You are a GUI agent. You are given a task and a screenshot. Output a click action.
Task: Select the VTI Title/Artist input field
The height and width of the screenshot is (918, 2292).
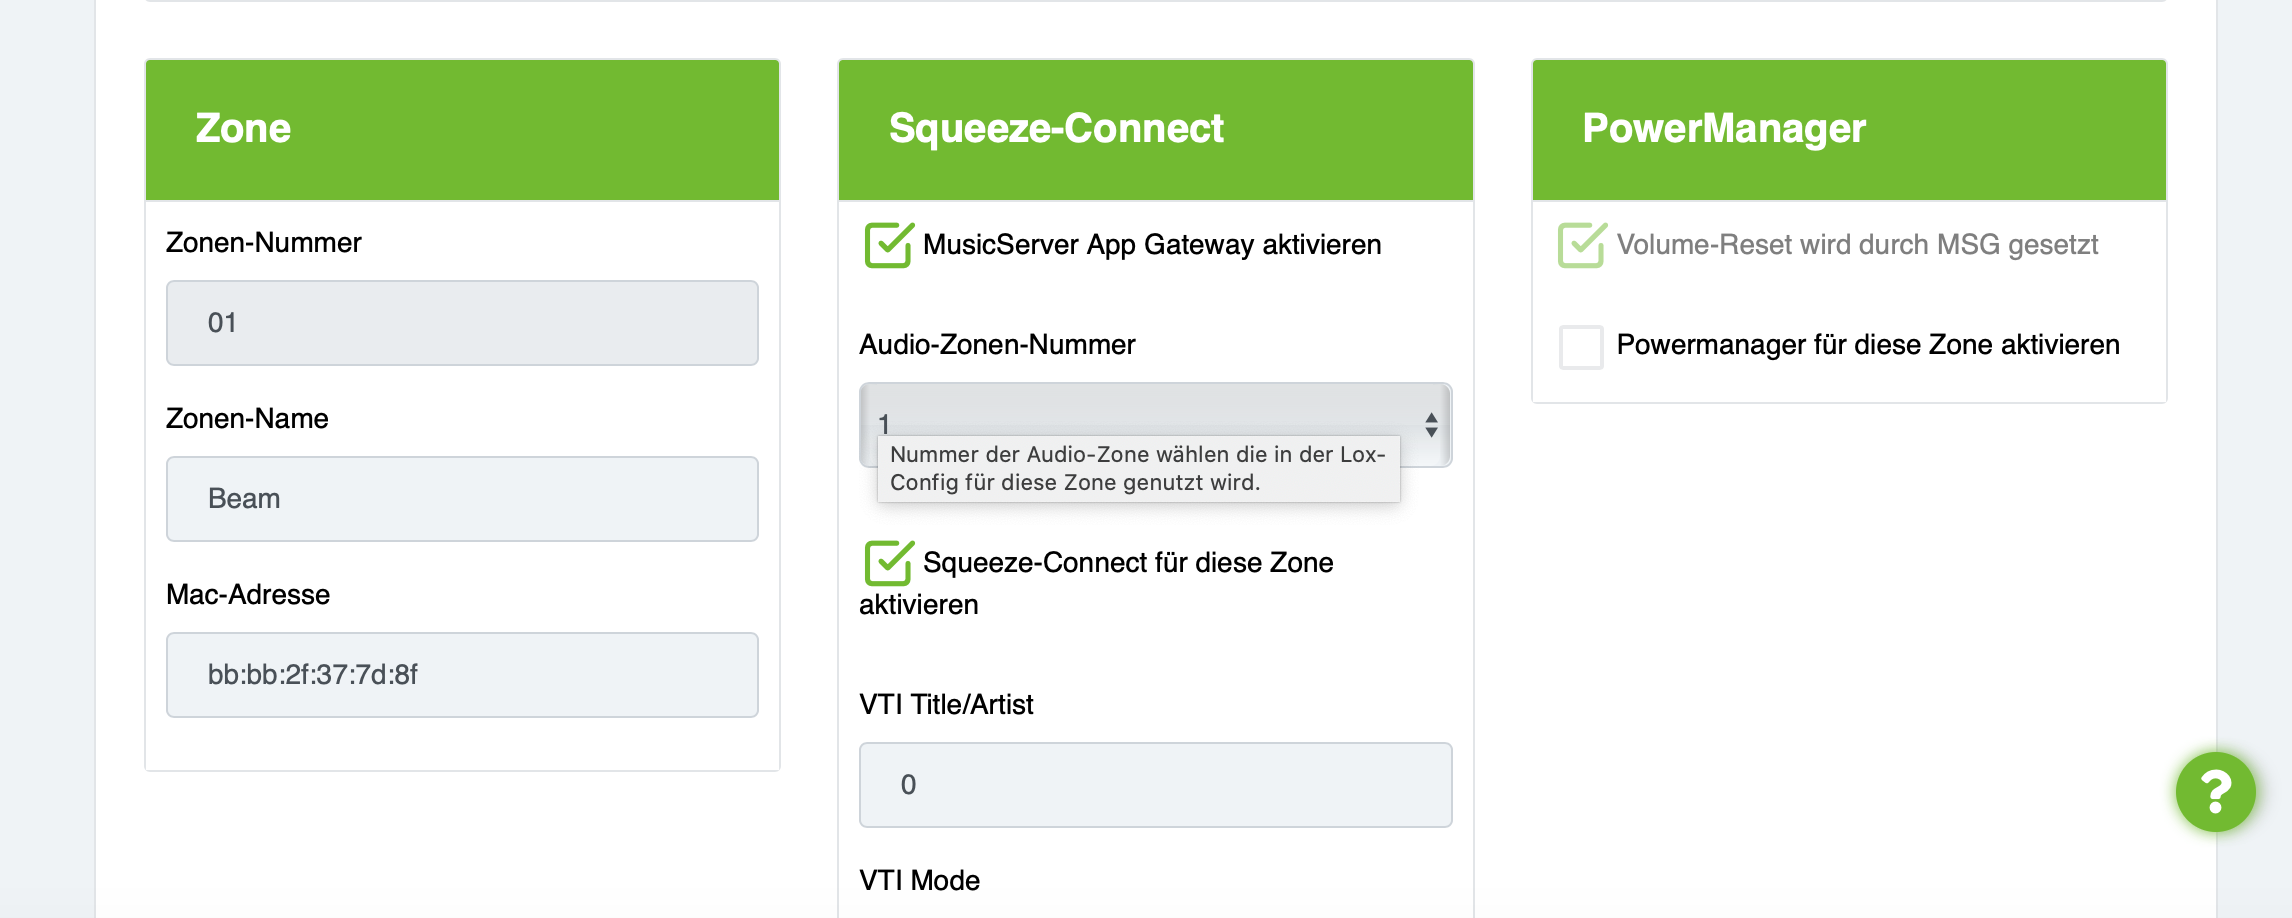tap(1155, 785)
